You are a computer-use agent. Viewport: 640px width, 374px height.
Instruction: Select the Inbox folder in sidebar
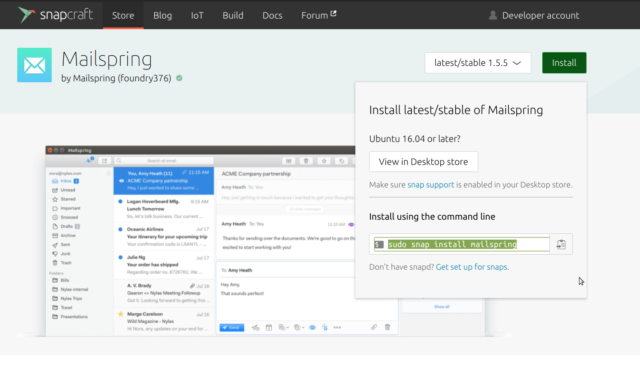click(x=65, y=181)
